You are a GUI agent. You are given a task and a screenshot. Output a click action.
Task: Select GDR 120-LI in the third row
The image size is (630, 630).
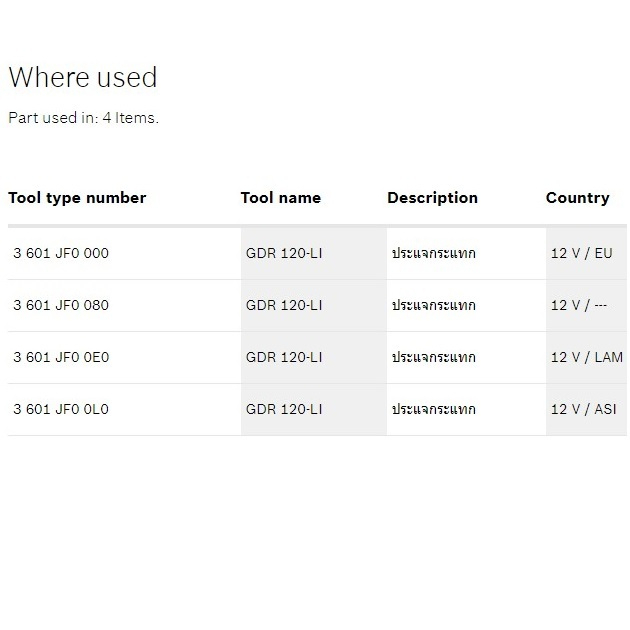point(284,358)
